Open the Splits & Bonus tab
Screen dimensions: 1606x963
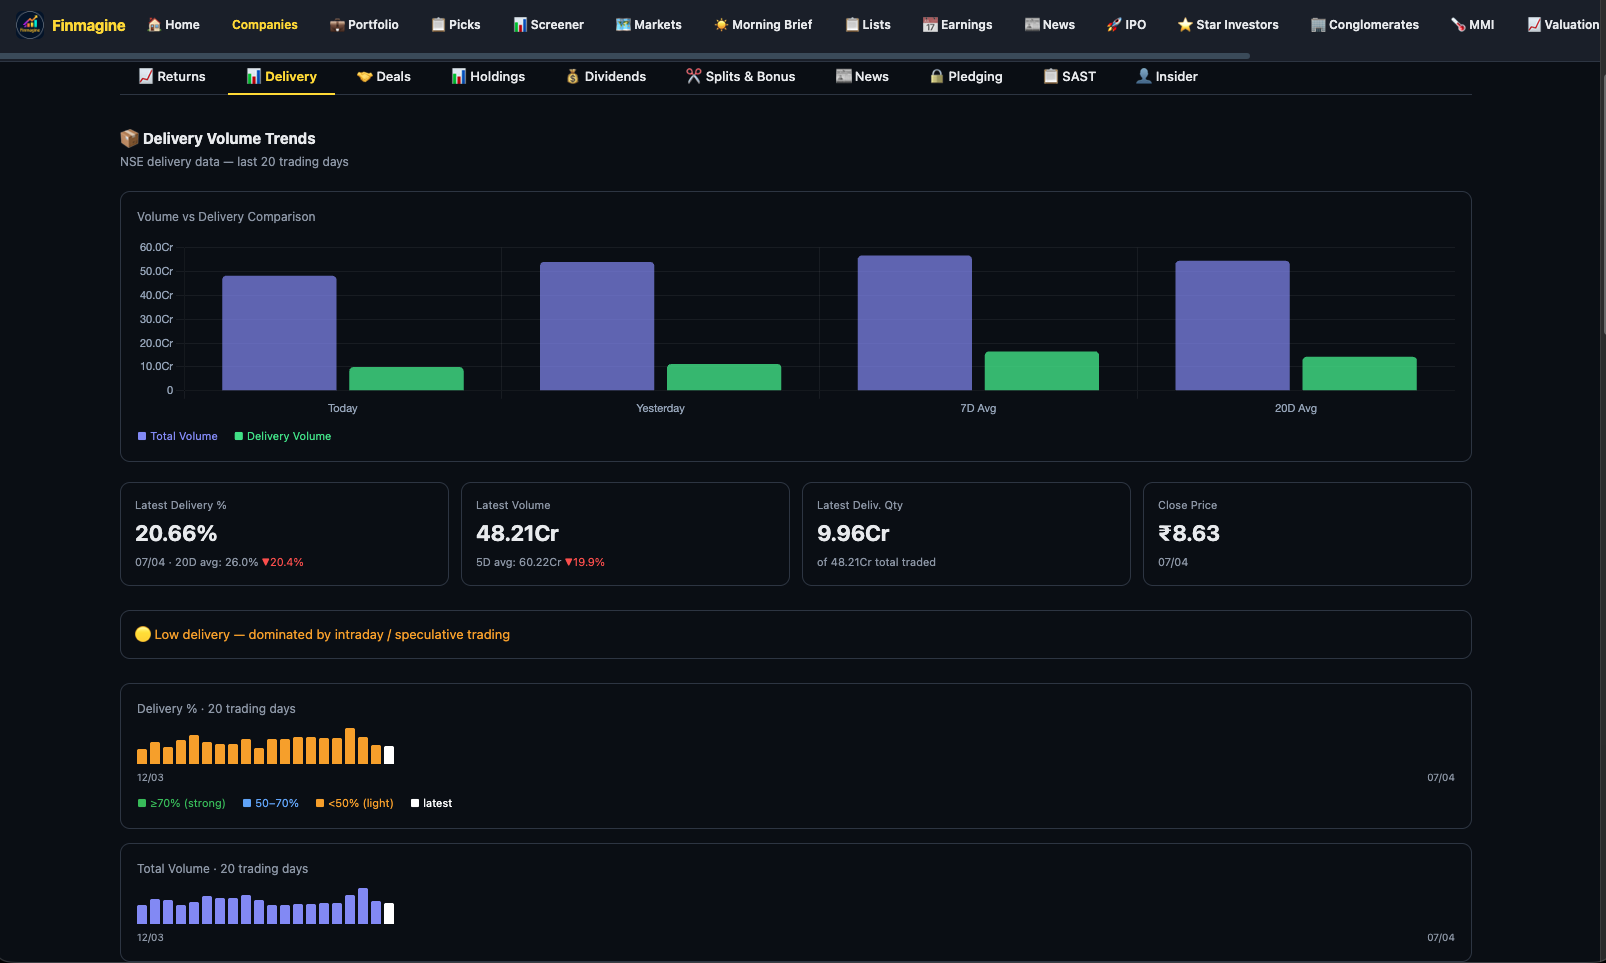(x=740, y=76)
